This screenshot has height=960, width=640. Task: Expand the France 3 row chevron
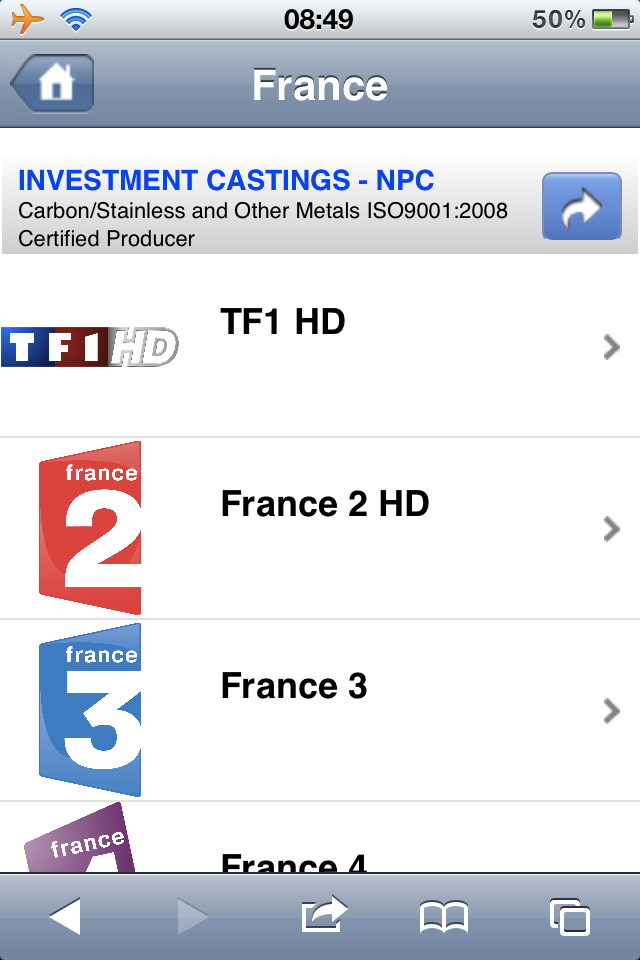[x=612, y=710]
